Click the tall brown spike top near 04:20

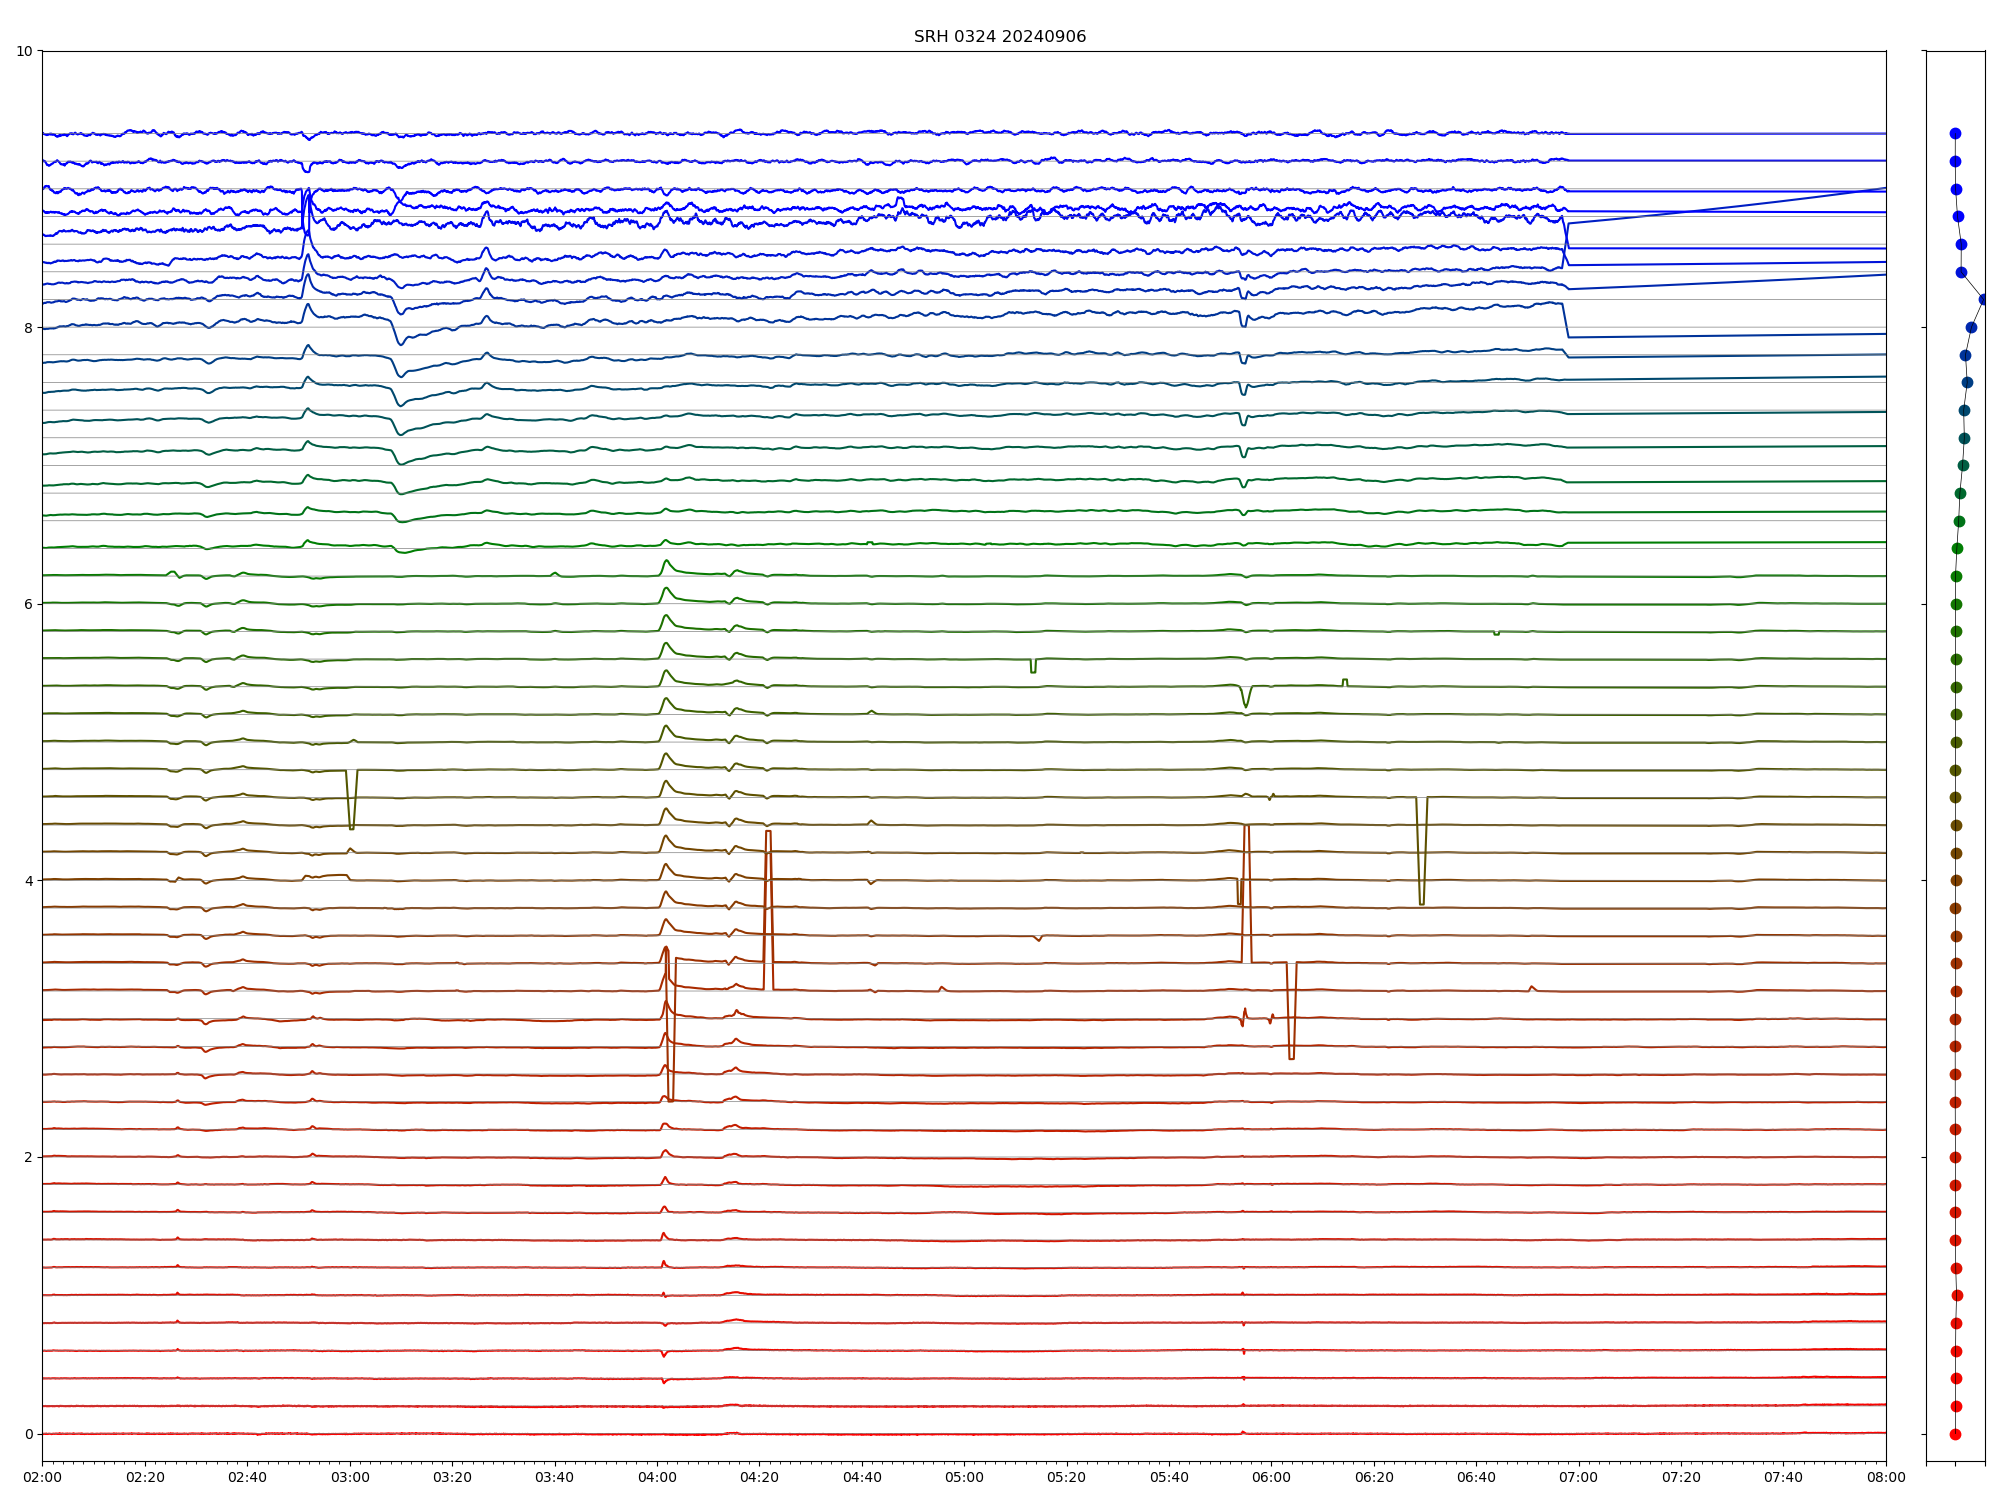768,832
